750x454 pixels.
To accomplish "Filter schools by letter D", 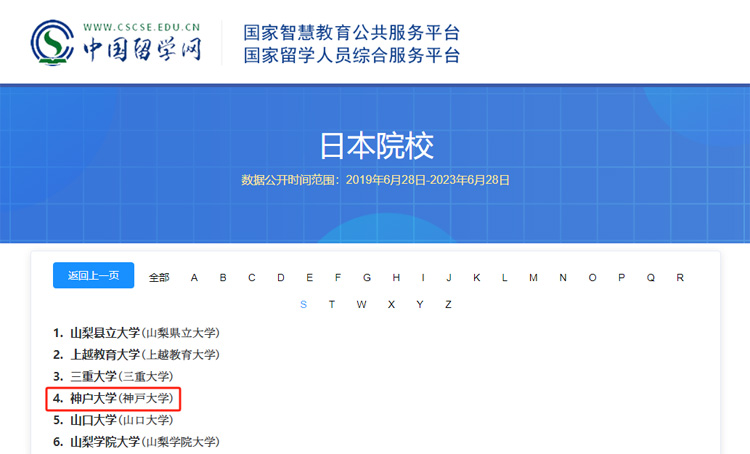I will pos(281,277).
